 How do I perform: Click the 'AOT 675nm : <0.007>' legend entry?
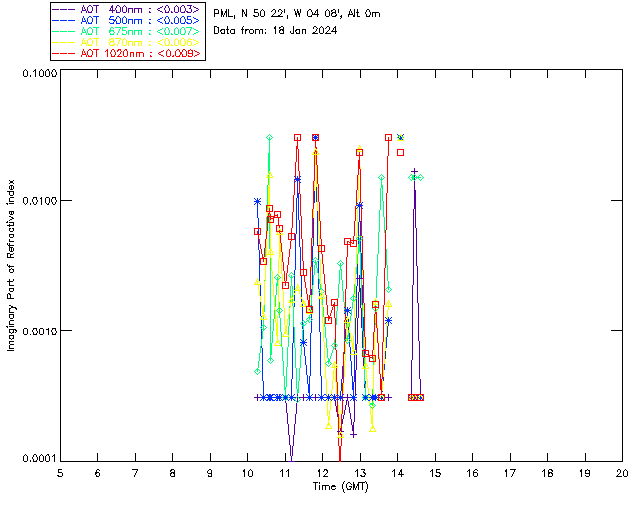point(127,31)
